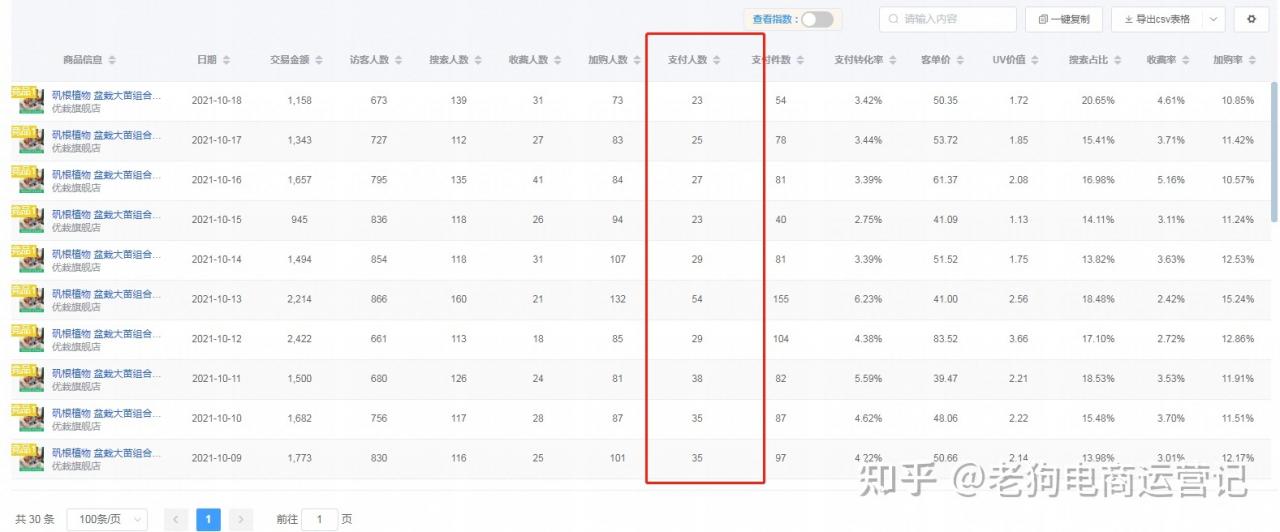Sort by 搜索占比 column arrows
Screen dimensions: 1280x532
(1117, 60)
